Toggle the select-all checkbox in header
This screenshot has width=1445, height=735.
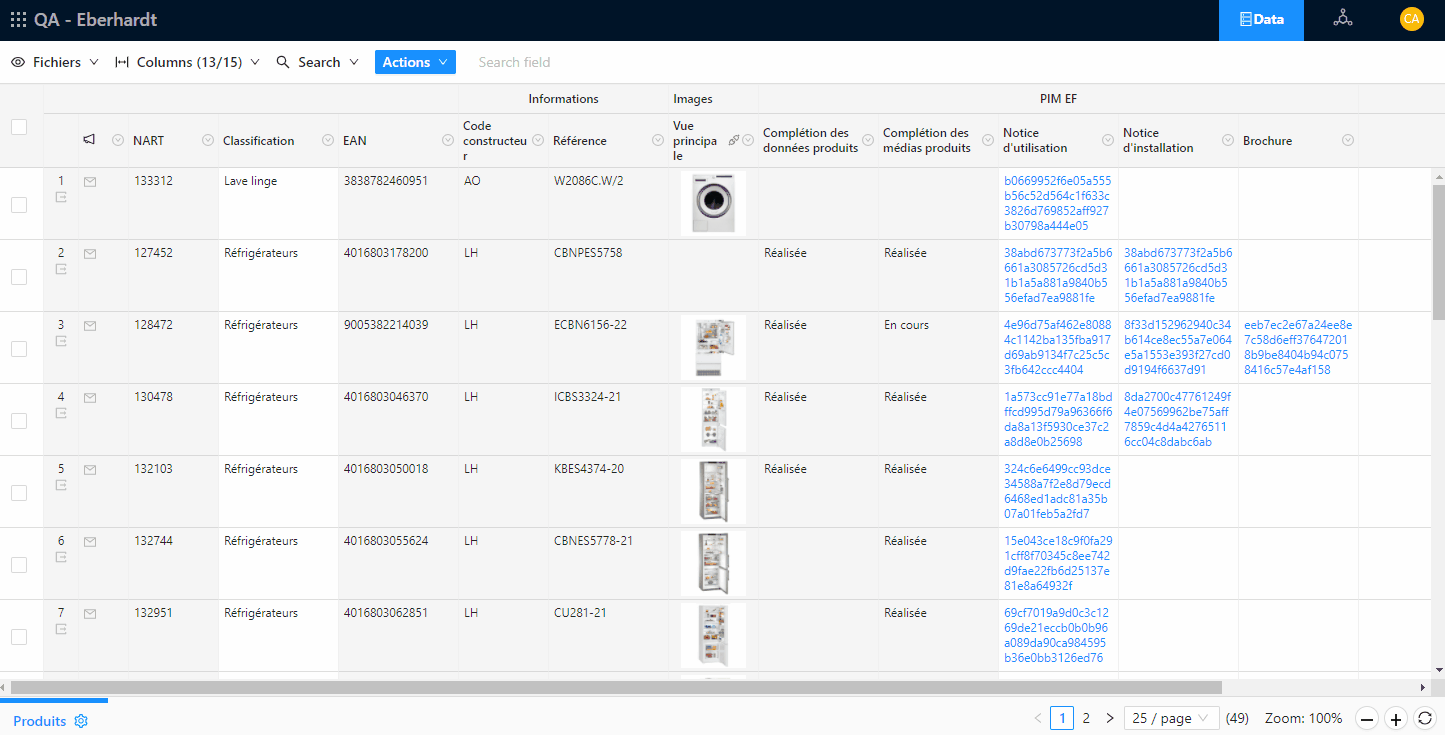[x=18, y=125]
